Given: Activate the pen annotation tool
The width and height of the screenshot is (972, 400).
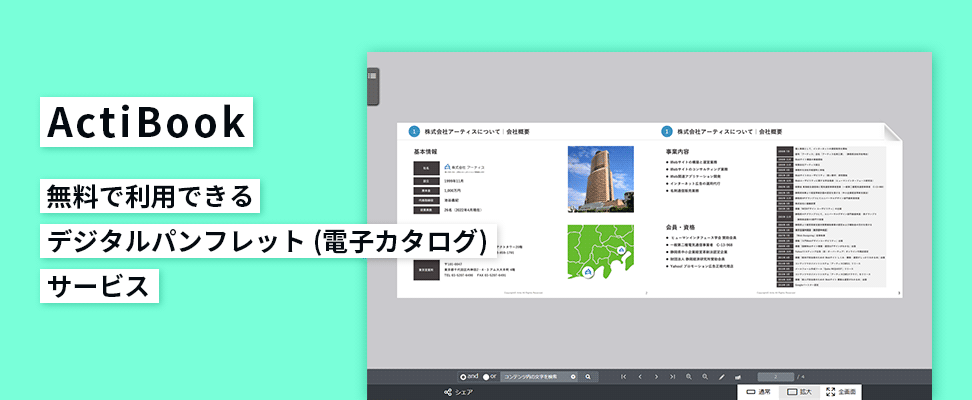Looking at the screenshot, I should [722, 376].
